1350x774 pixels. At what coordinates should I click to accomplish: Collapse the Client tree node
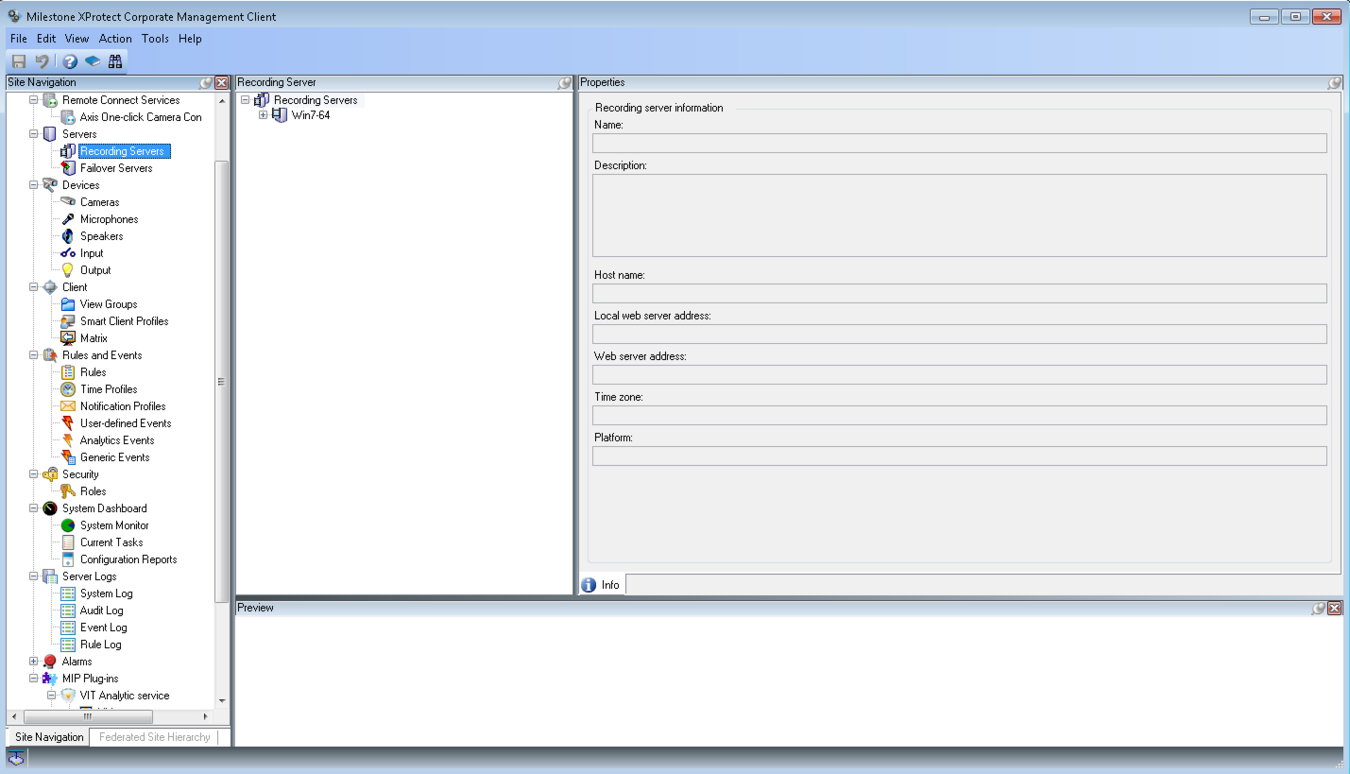tap(34, 287)
